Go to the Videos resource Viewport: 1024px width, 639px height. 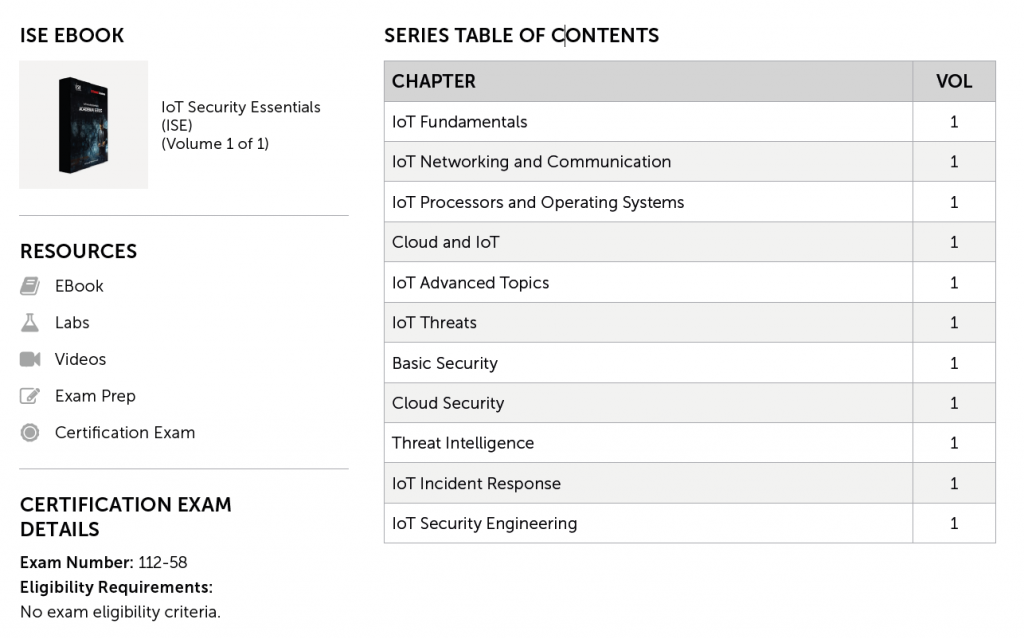(x=80, y=359)
